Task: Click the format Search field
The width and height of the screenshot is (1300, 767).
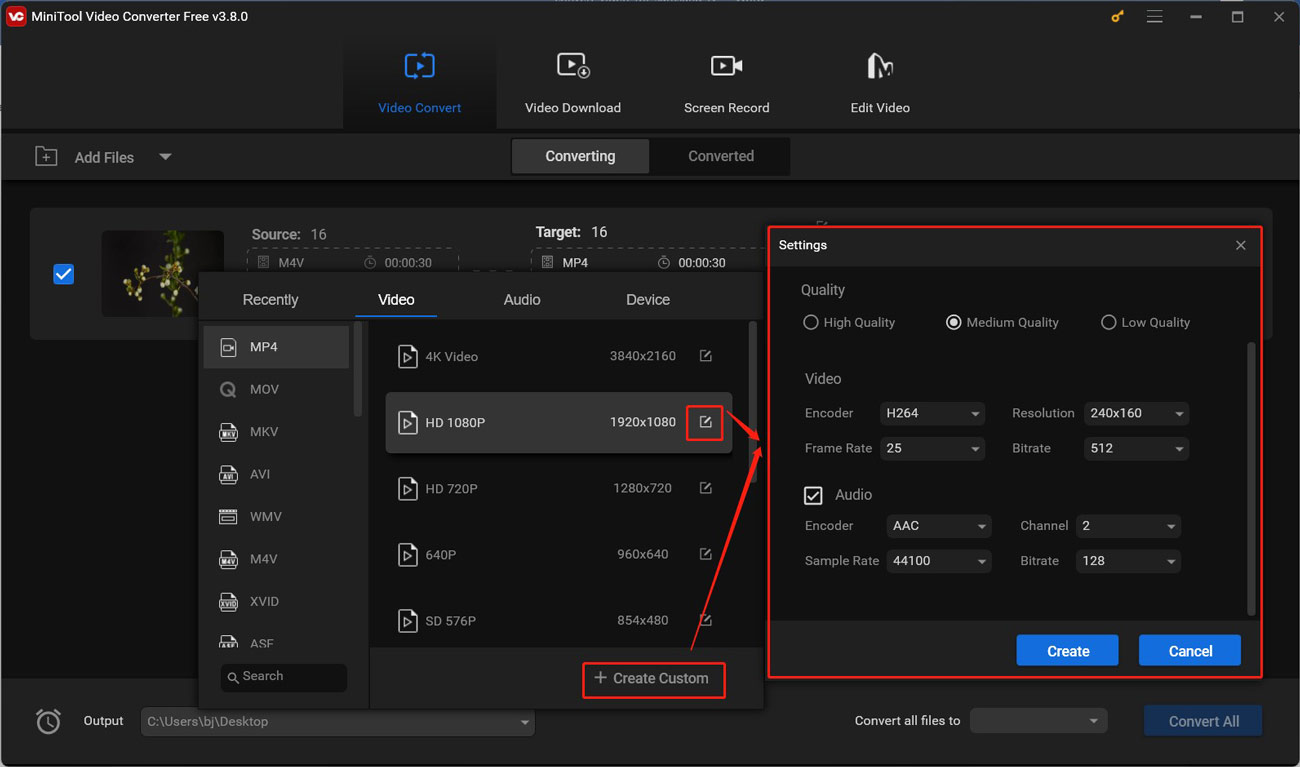Action: click(284, 677)
